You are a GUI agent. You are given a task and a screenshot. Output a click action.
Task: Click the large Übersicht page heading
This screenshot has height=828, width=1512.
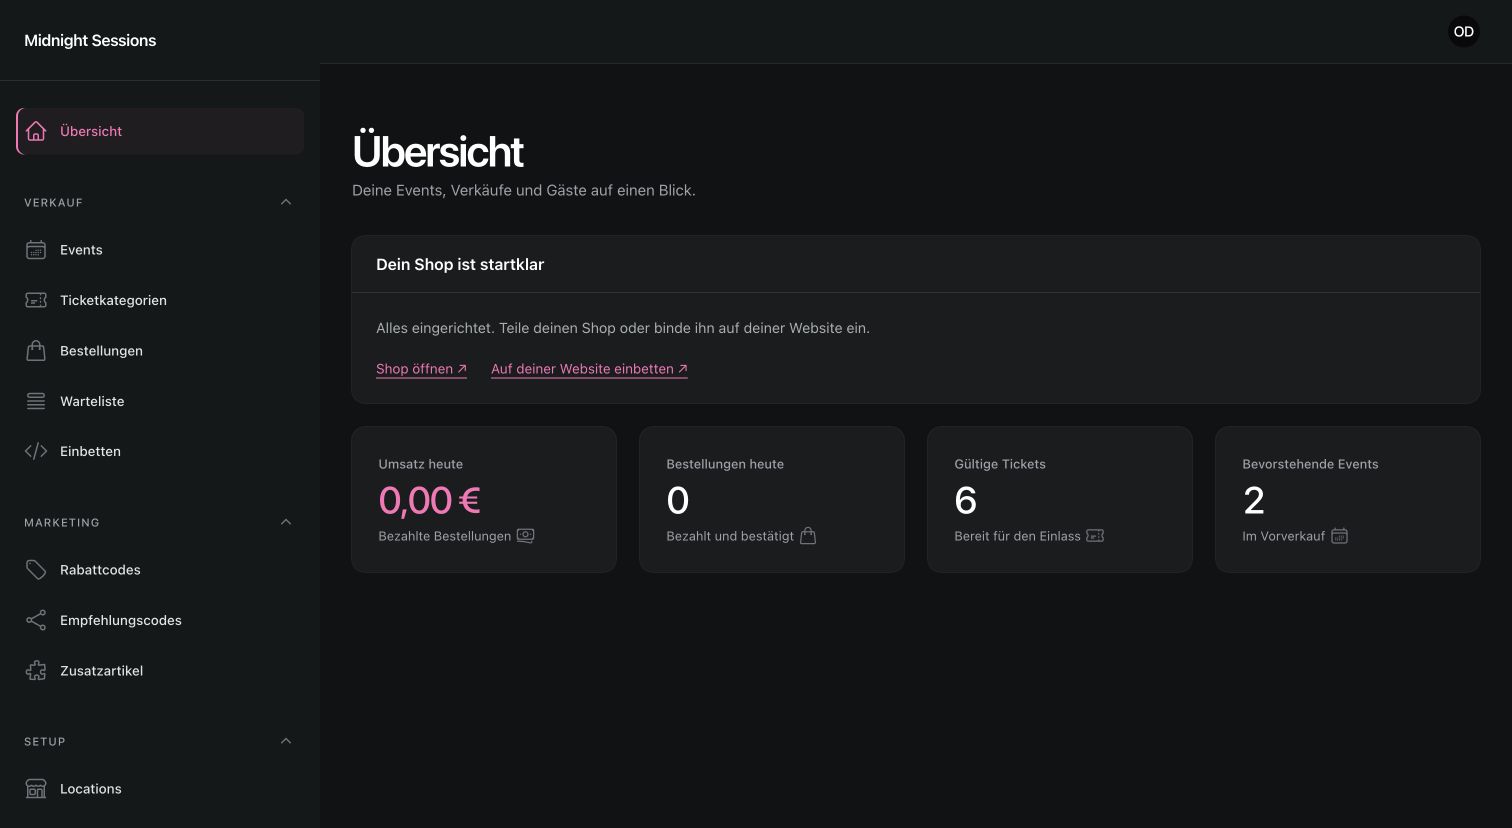pos(438,151)
